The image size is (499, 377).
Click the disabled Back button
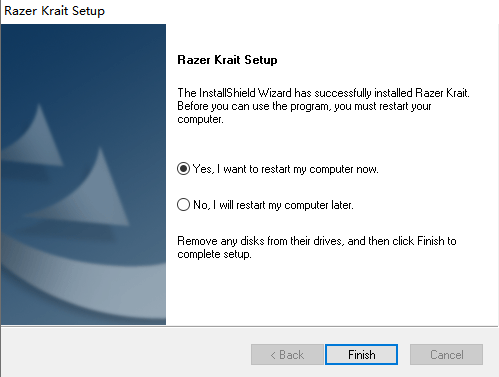tap(287, 354)
